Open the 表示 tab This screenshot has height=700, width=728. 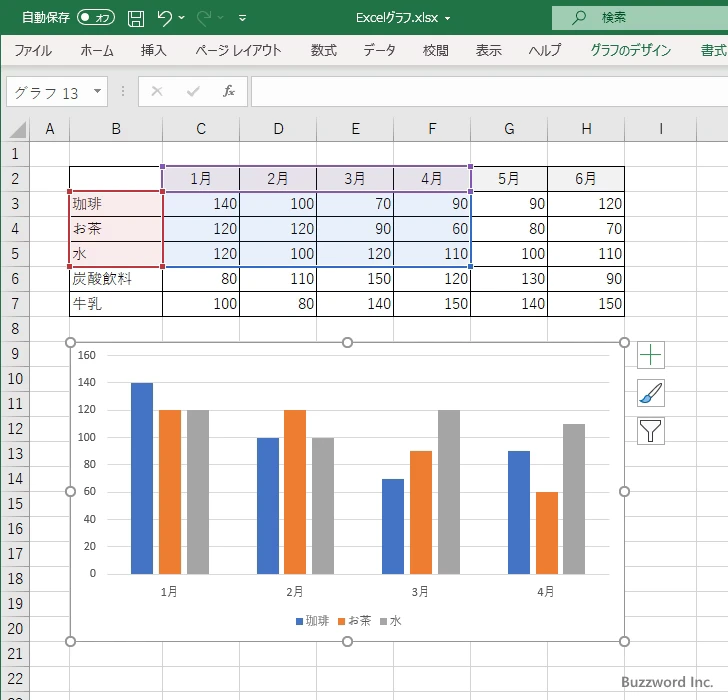pyautogui.click(x=488, y=50)
